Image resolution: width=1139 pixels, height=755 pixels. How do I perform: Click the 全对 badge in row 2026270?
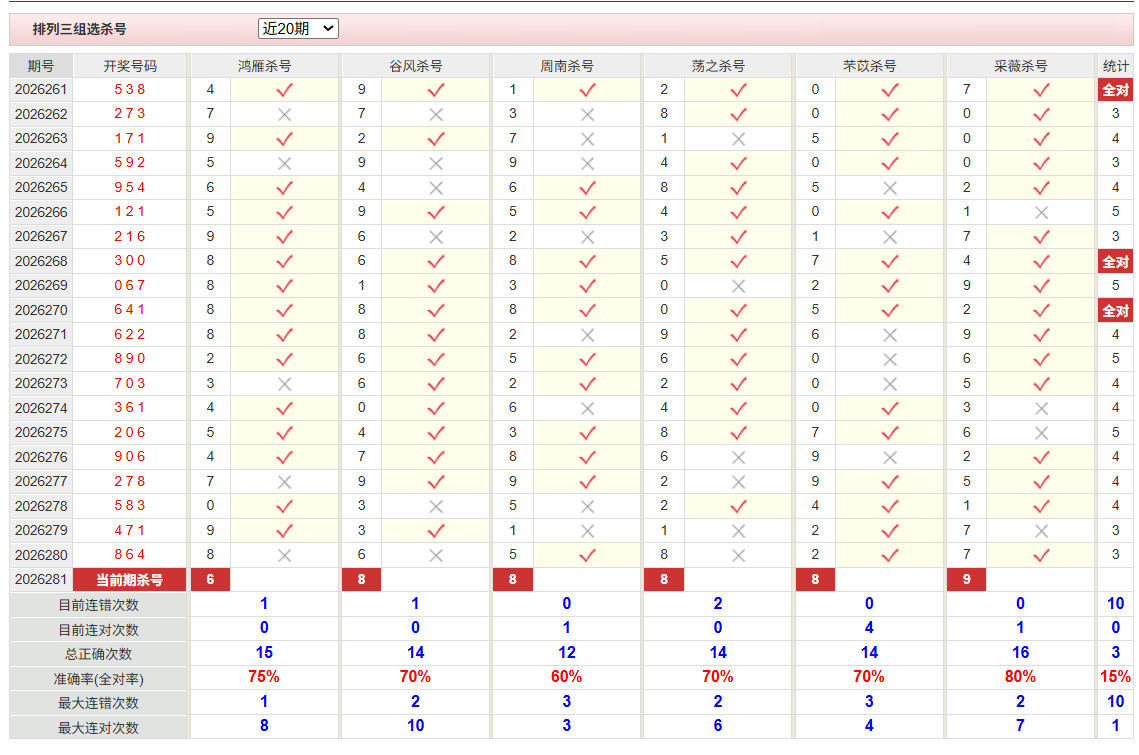pos(1116,311)
